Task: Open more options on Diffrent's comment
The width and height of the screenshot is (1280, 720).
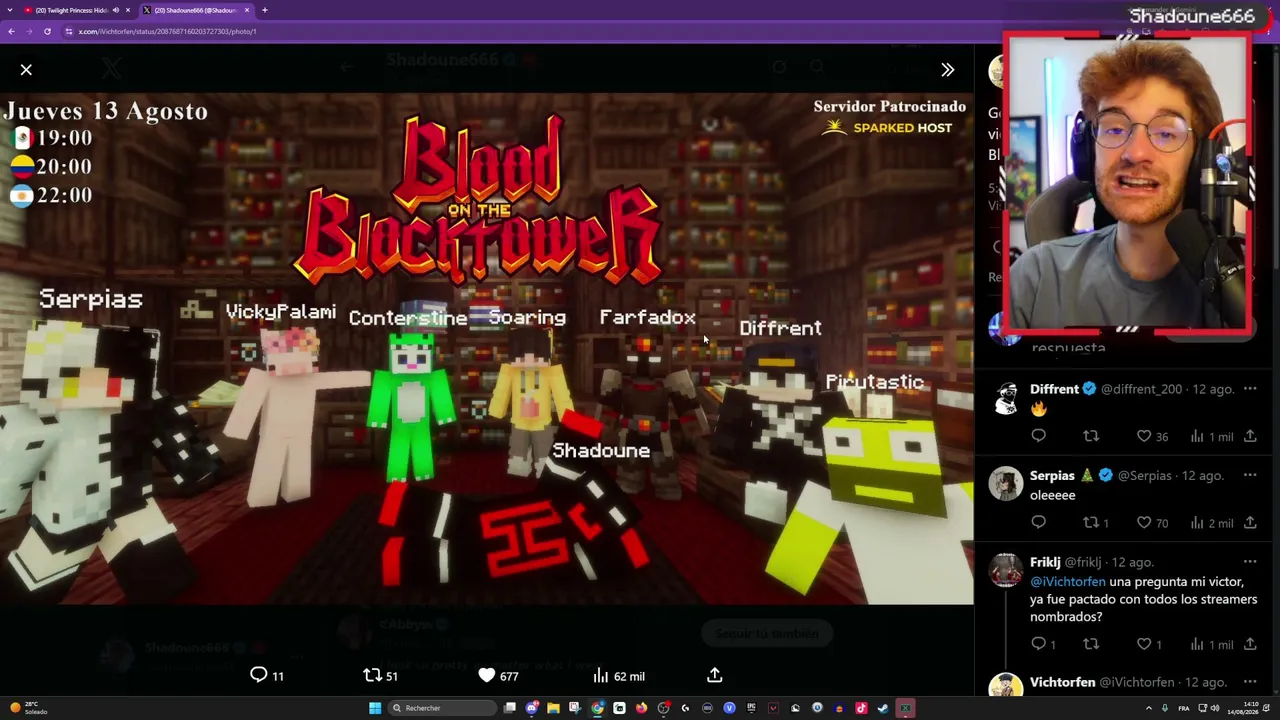Action: [x=1250, y=389]
